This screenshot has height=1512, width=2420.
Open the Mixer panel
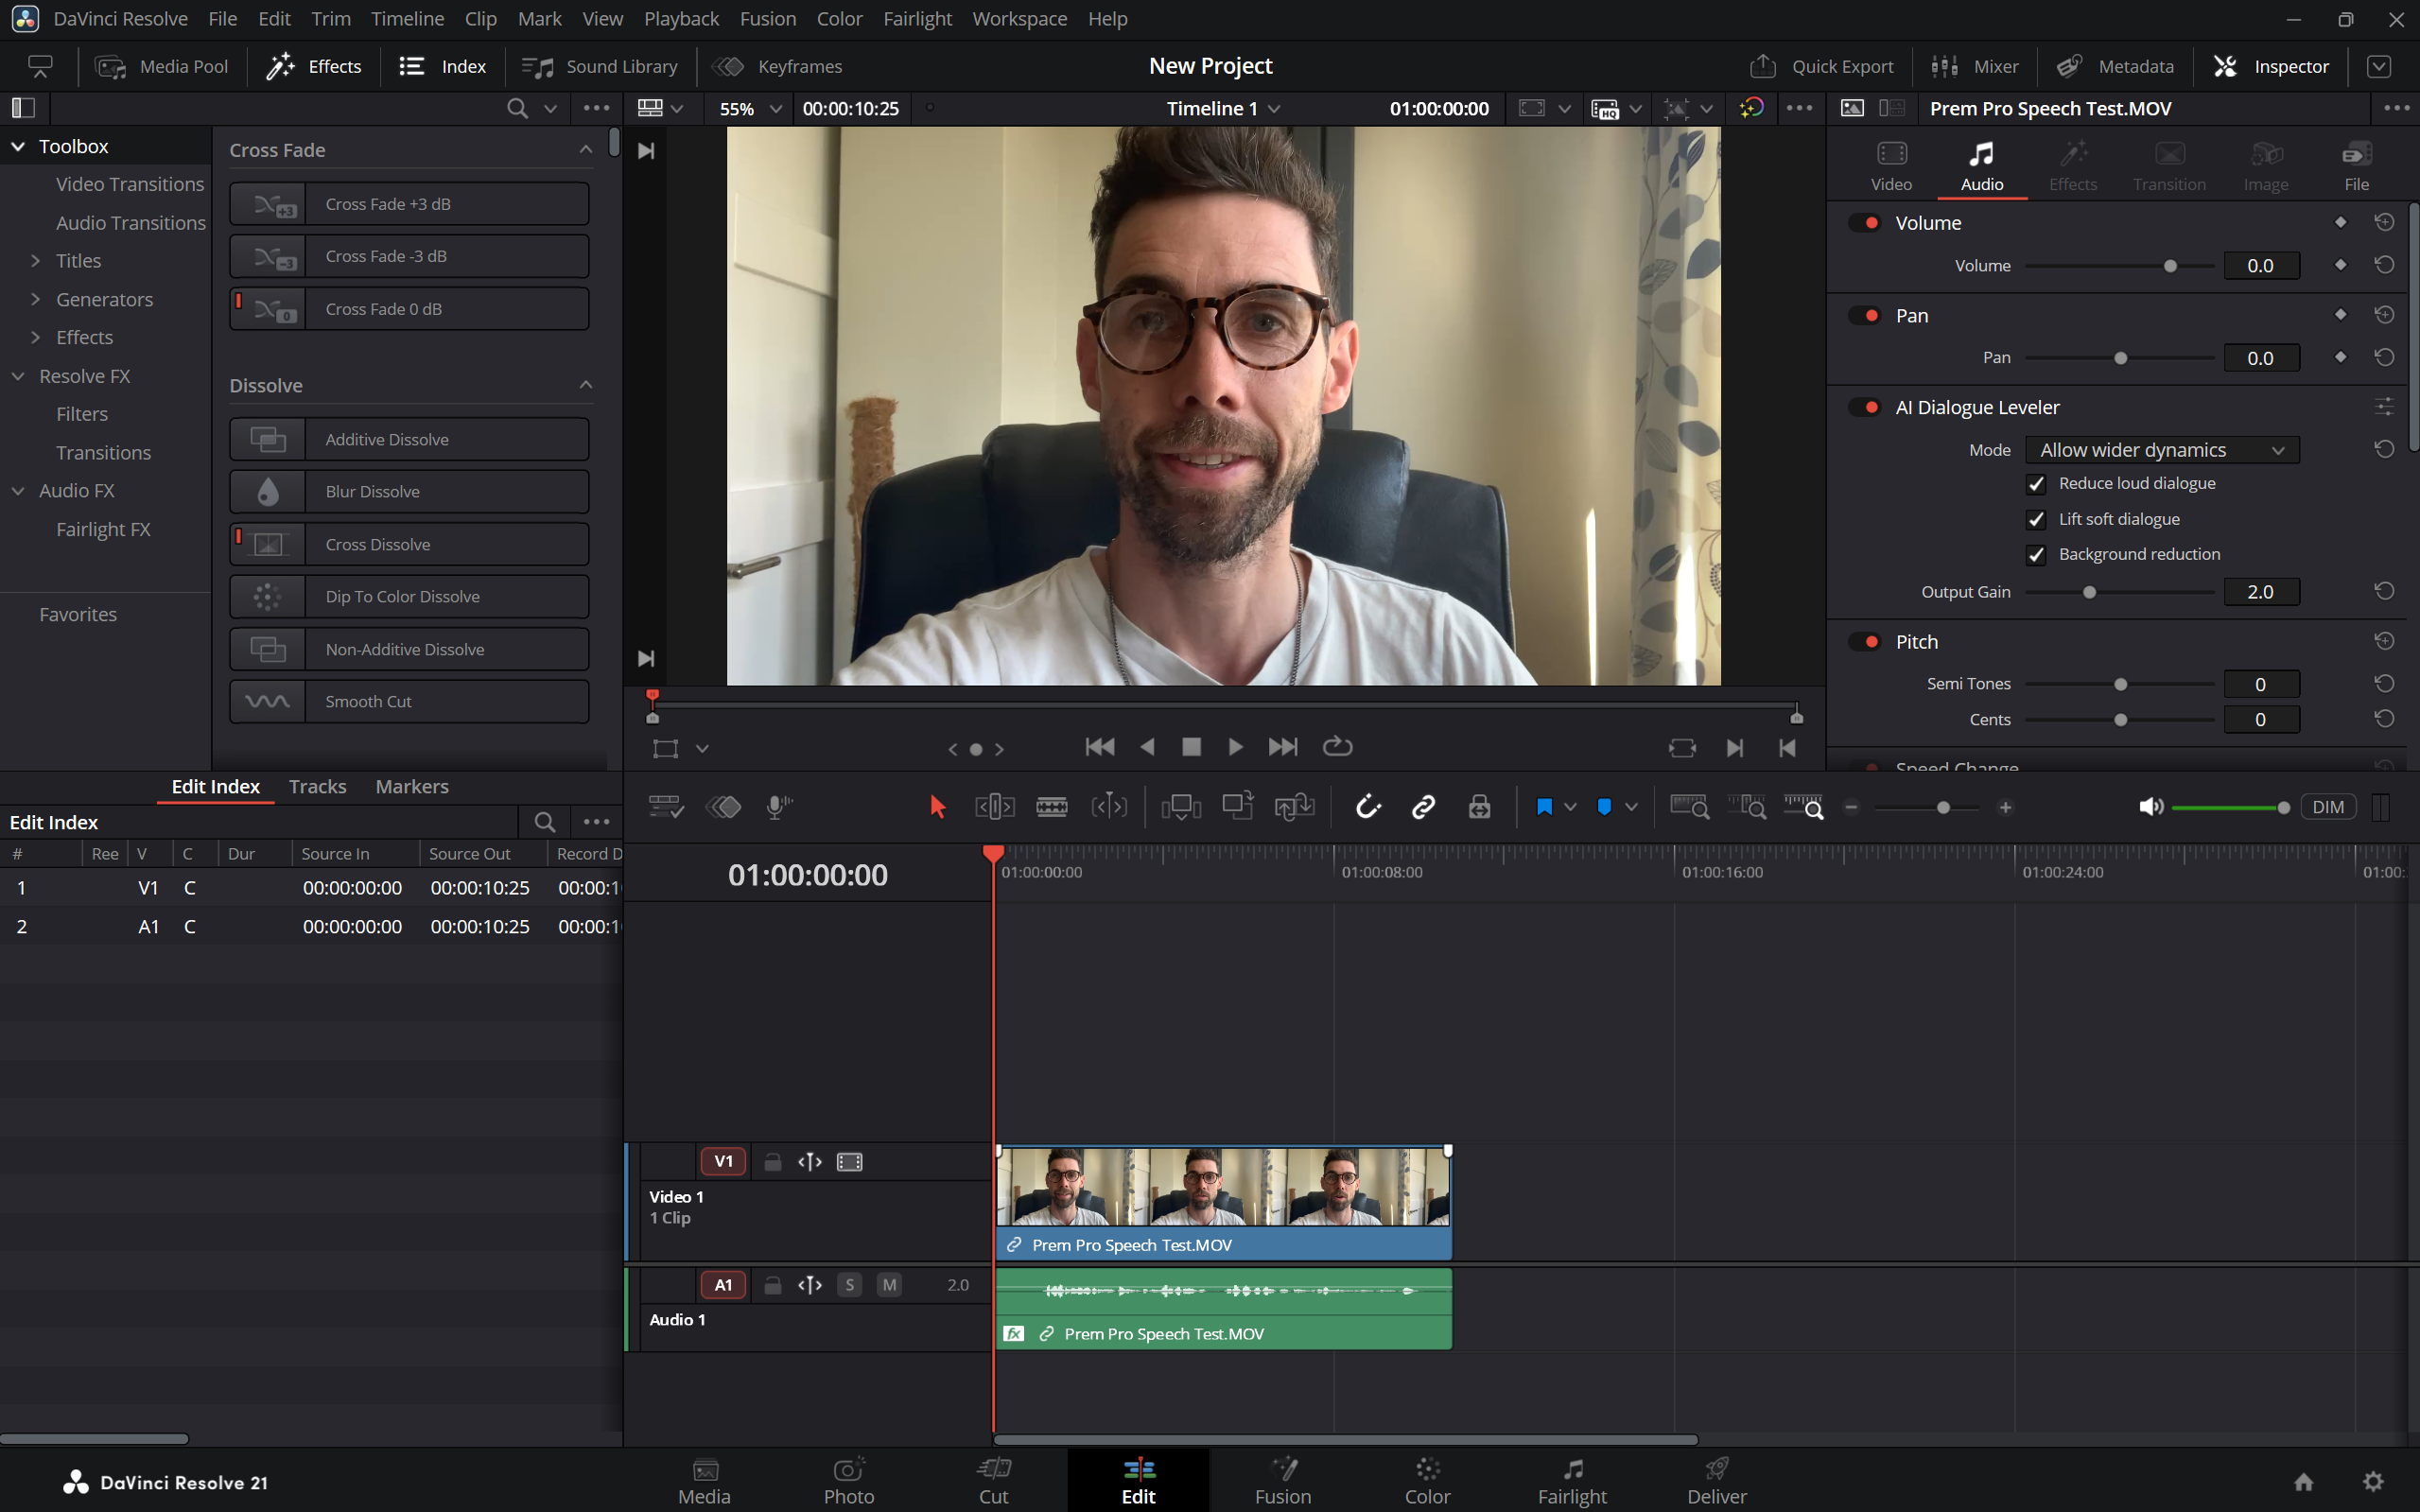click(x=1975, y=66)
